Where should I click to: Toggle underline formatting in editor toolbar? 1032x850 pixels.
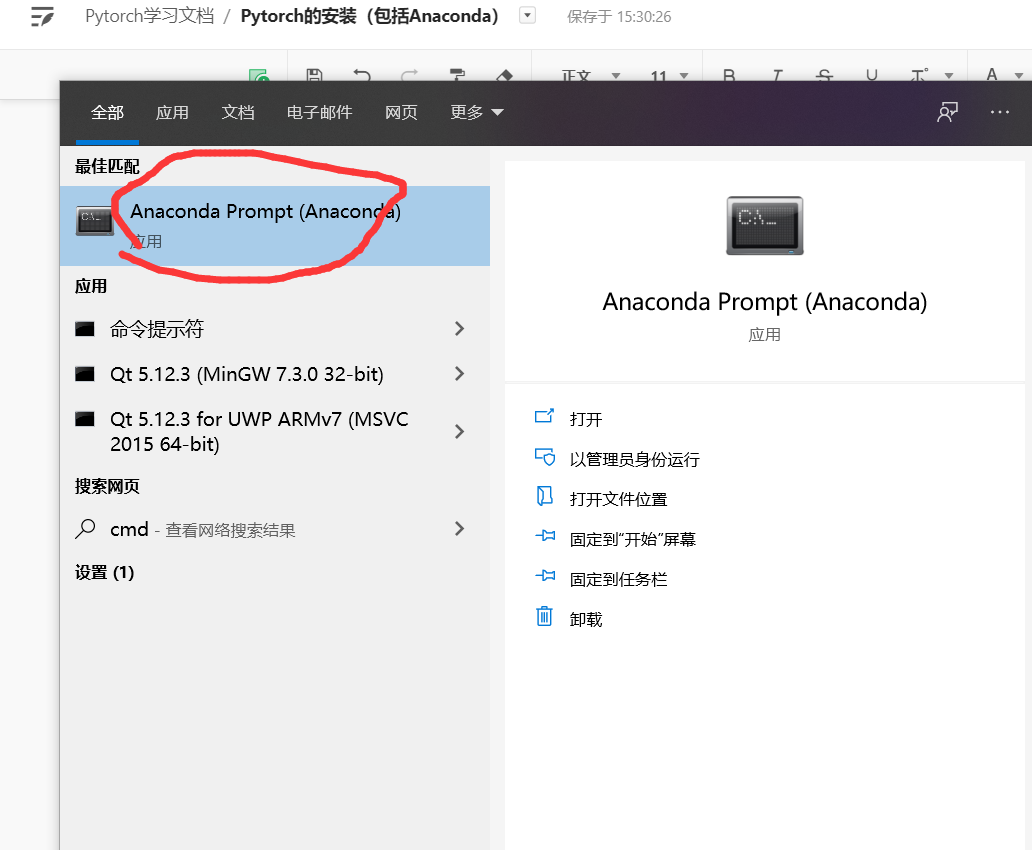click(871, 75)
